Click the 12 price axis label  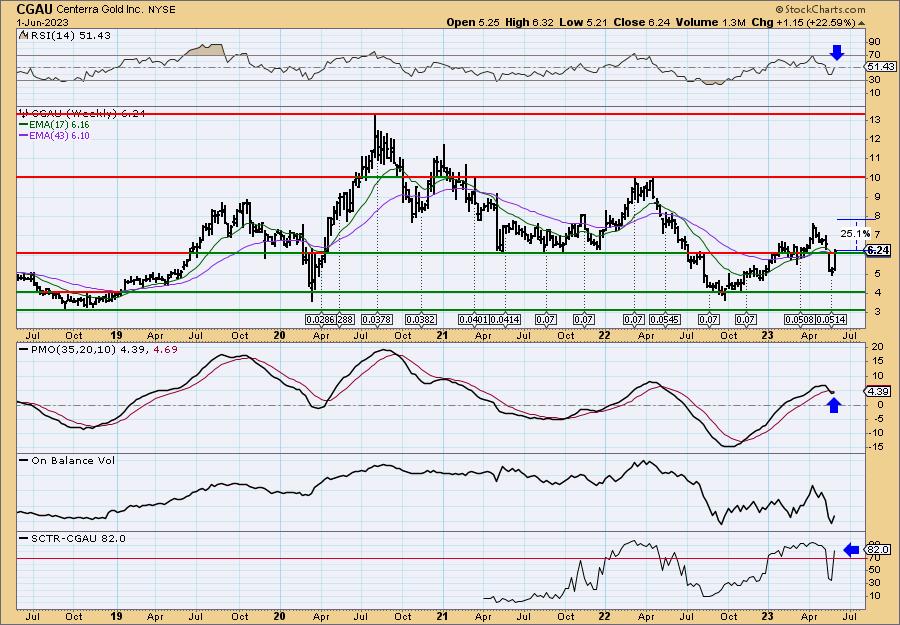[874, 139]
